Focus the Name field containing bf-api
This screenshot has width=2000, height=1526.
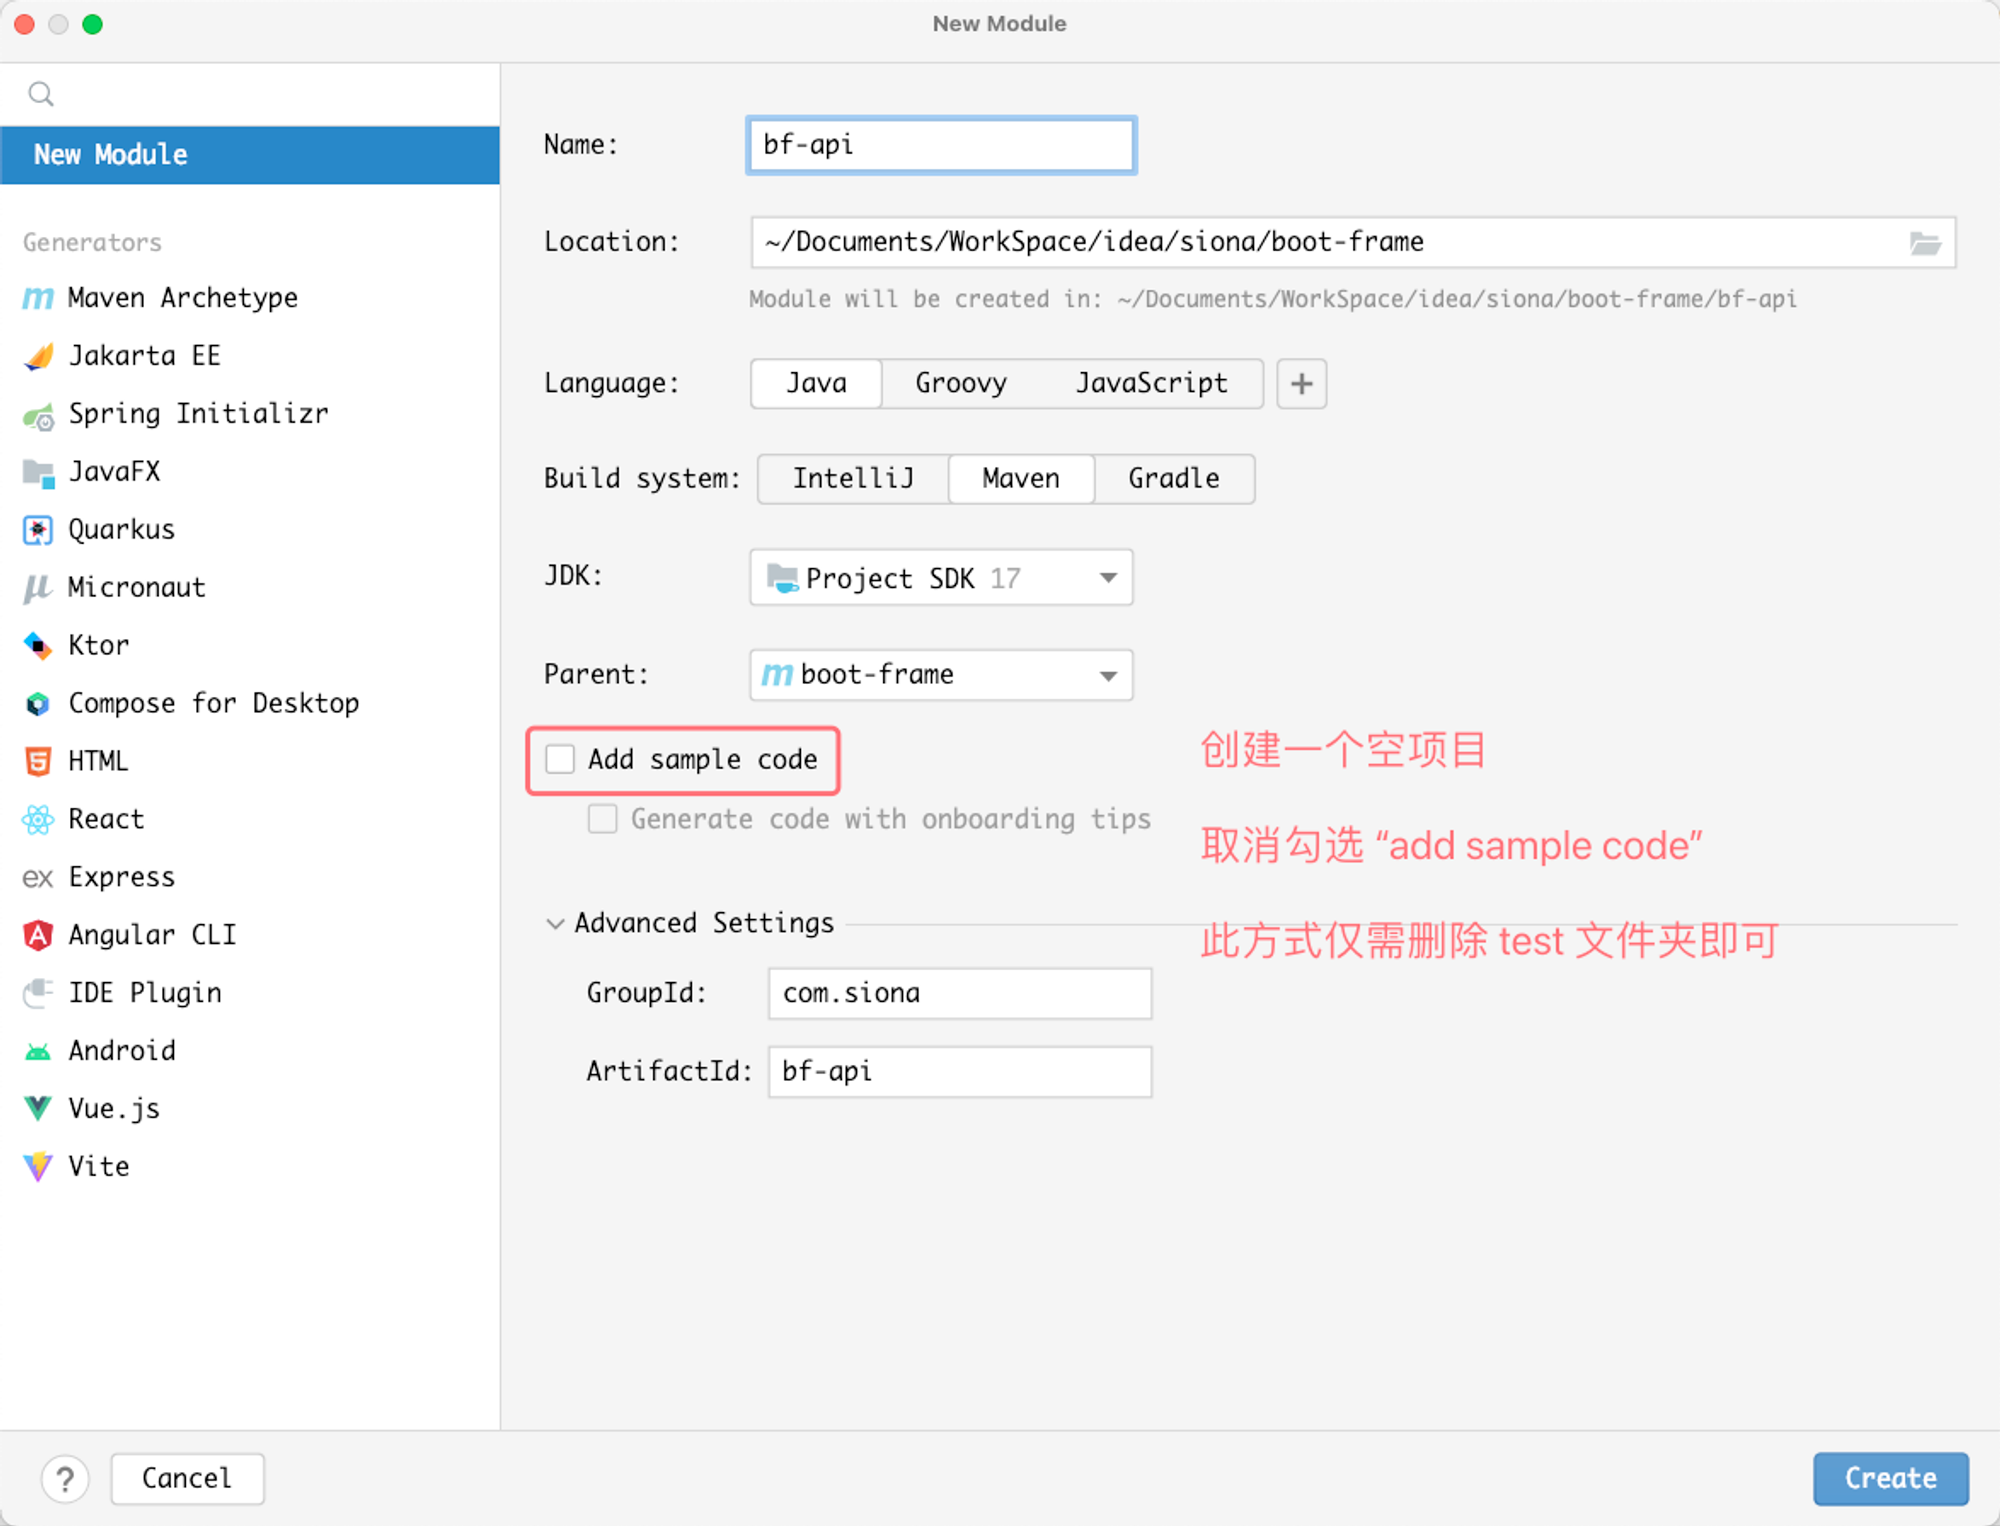(941, 145)
